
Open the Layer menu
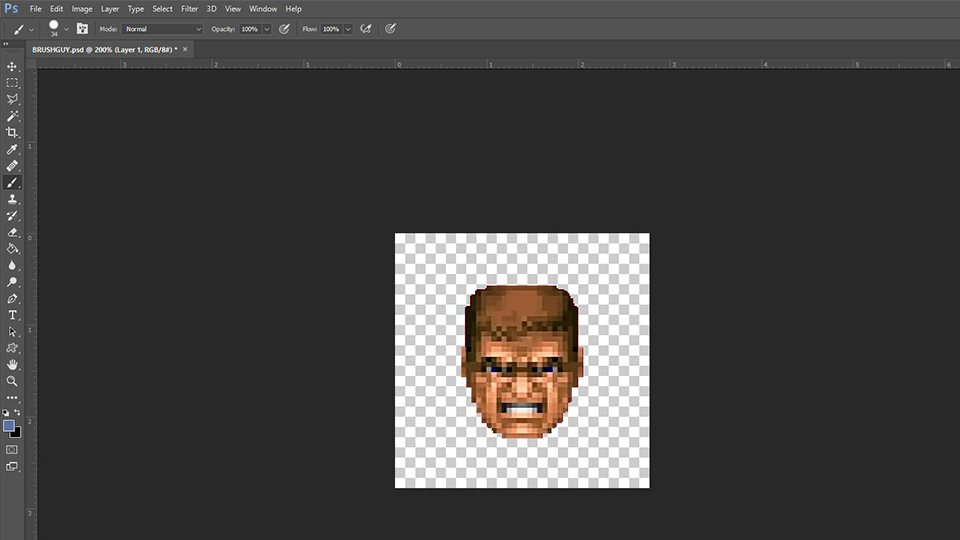(110, 9)
